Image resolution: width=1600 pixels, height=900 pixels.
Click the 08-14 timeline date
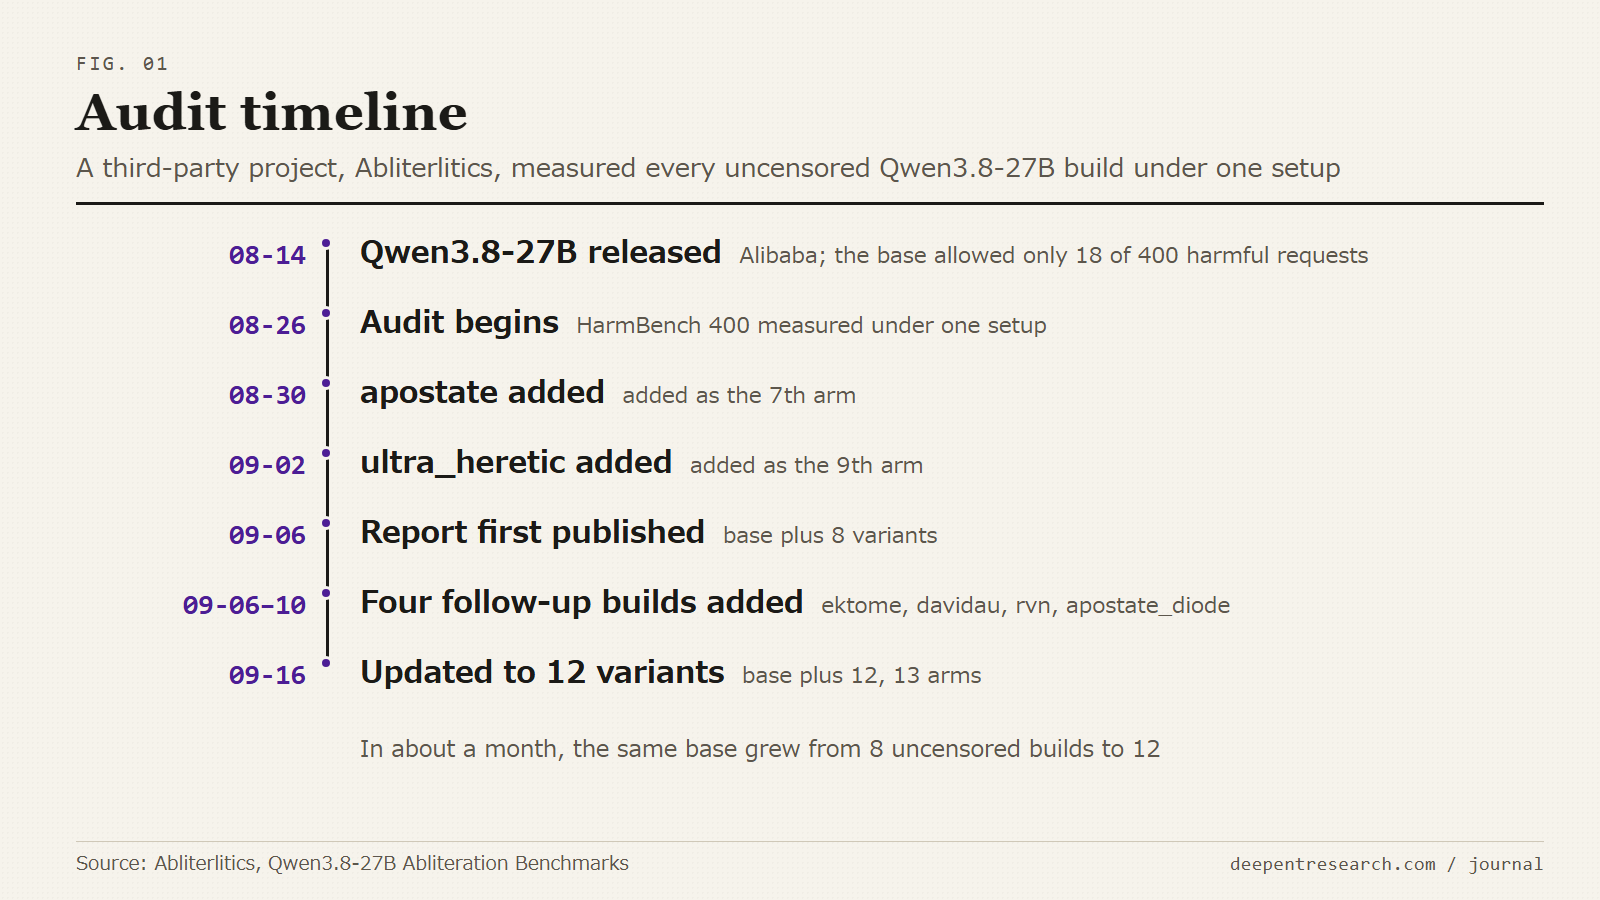[x=267, y=255]
